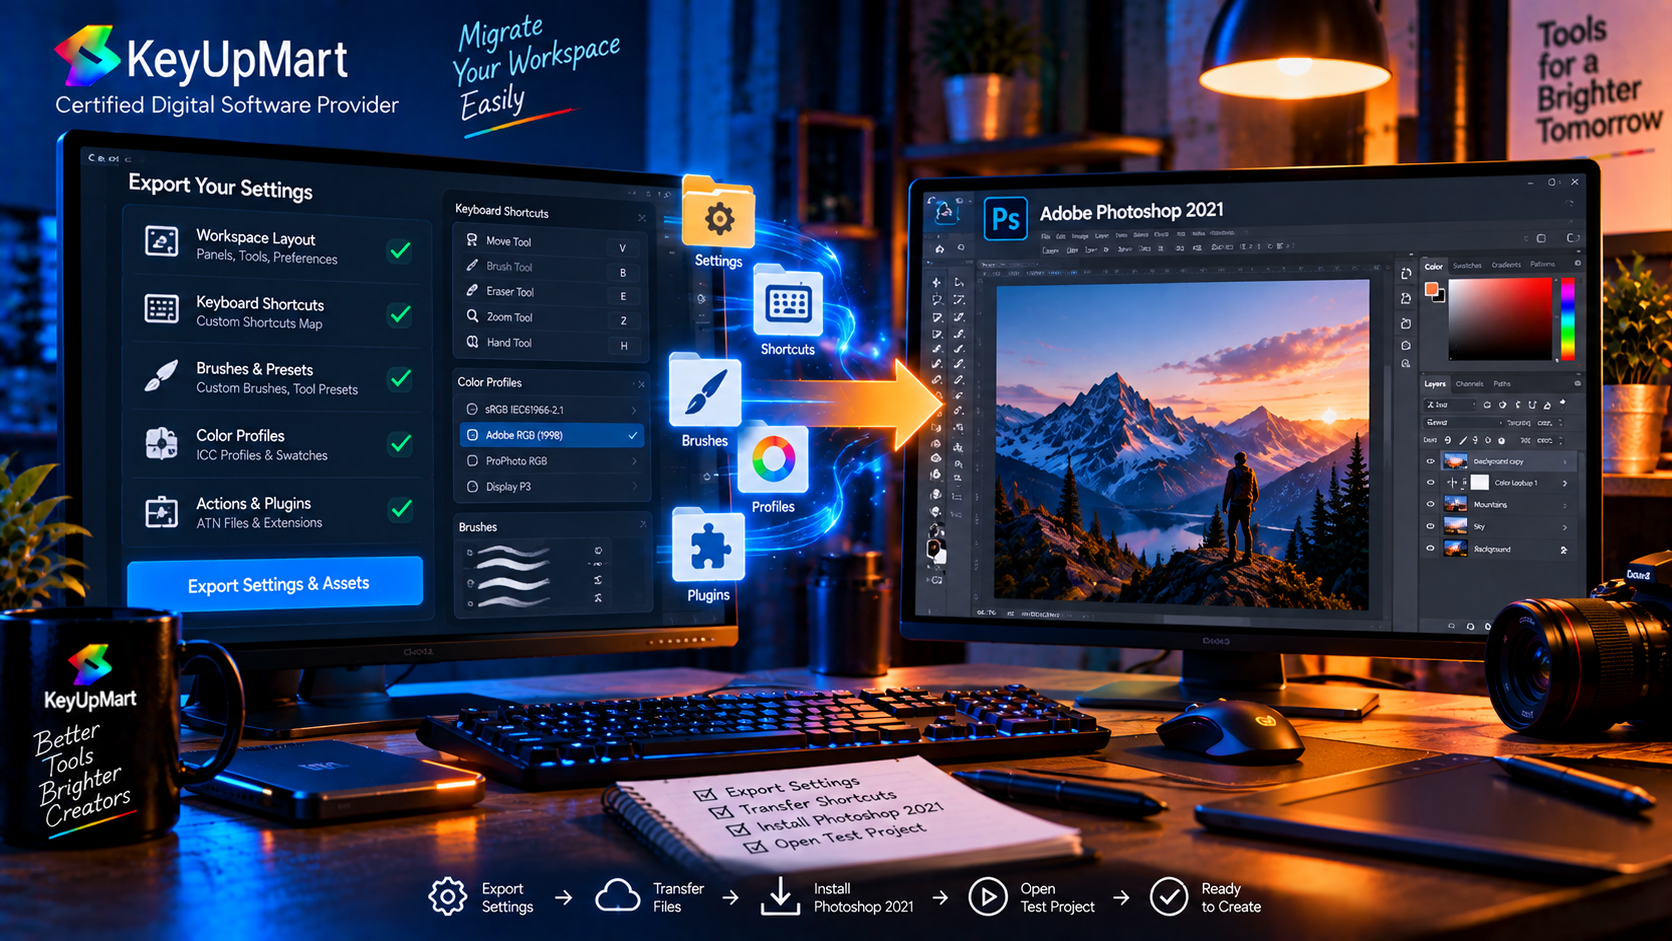Switch to the Paths tab

[x=1502, y=384]
